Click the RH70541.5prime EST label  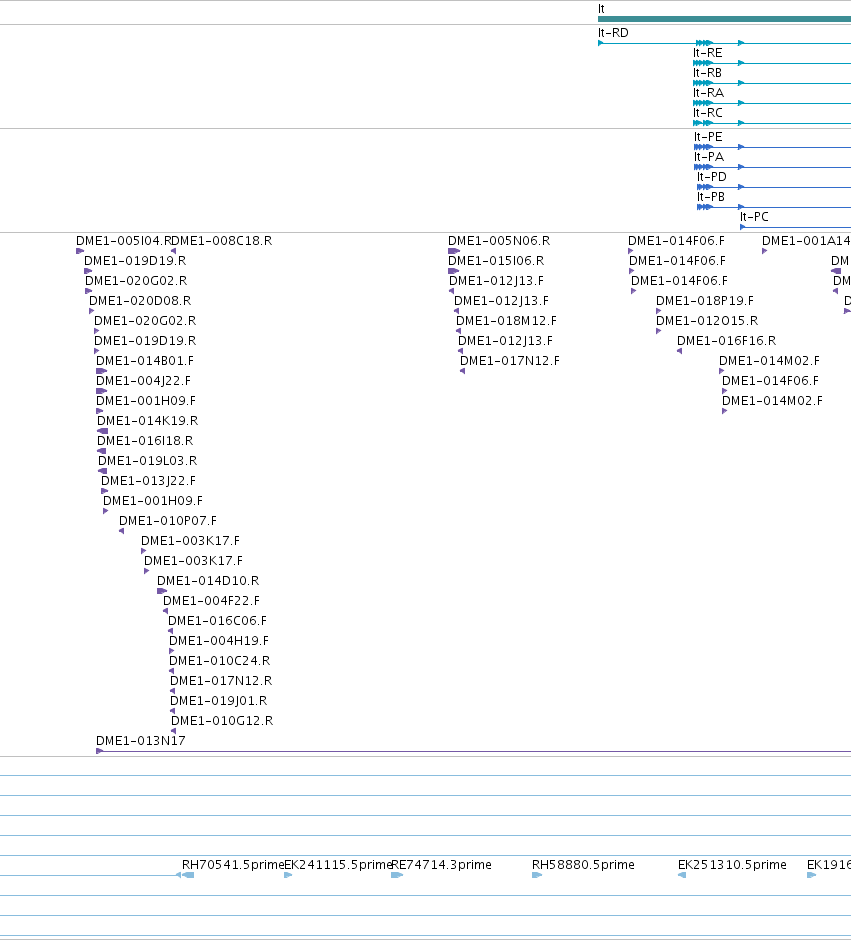(x=233, y=864)
